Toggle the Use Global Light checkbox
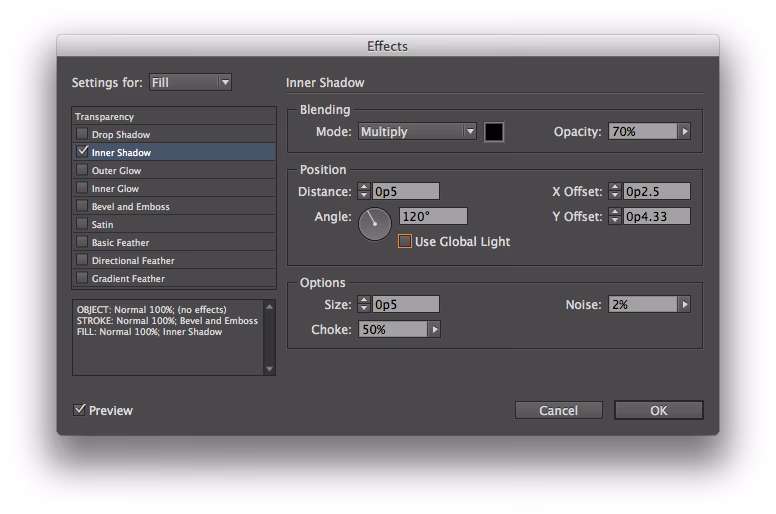Screen dimensions: 776x514 pyautogui.click(x=405, y=241)
